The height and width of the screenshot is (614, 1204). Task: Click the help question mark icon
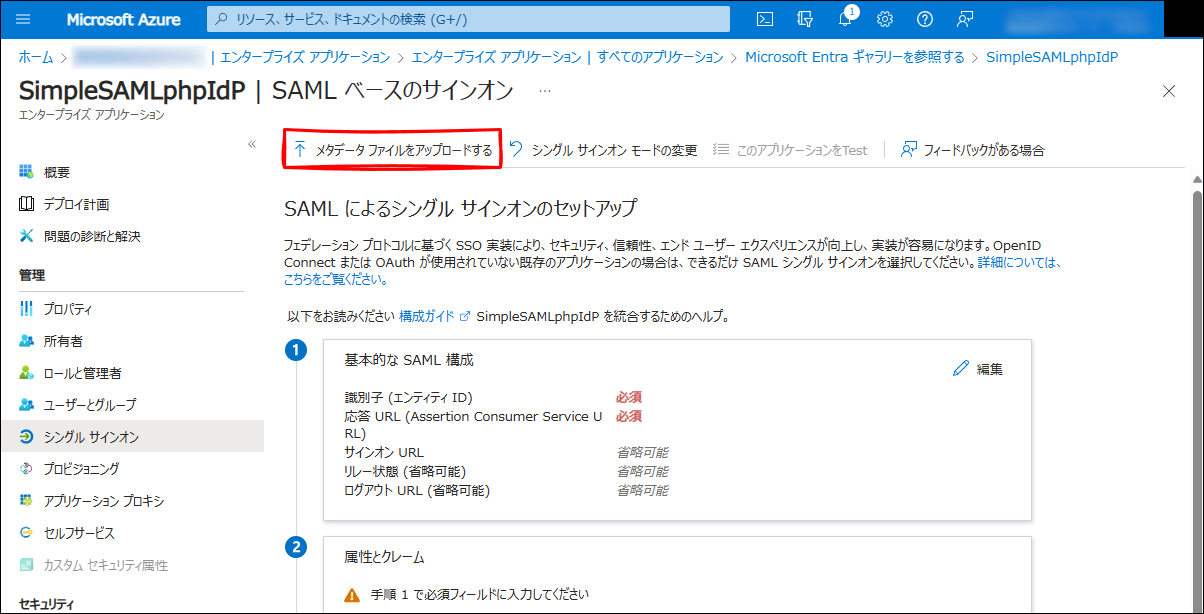point(925,19)
